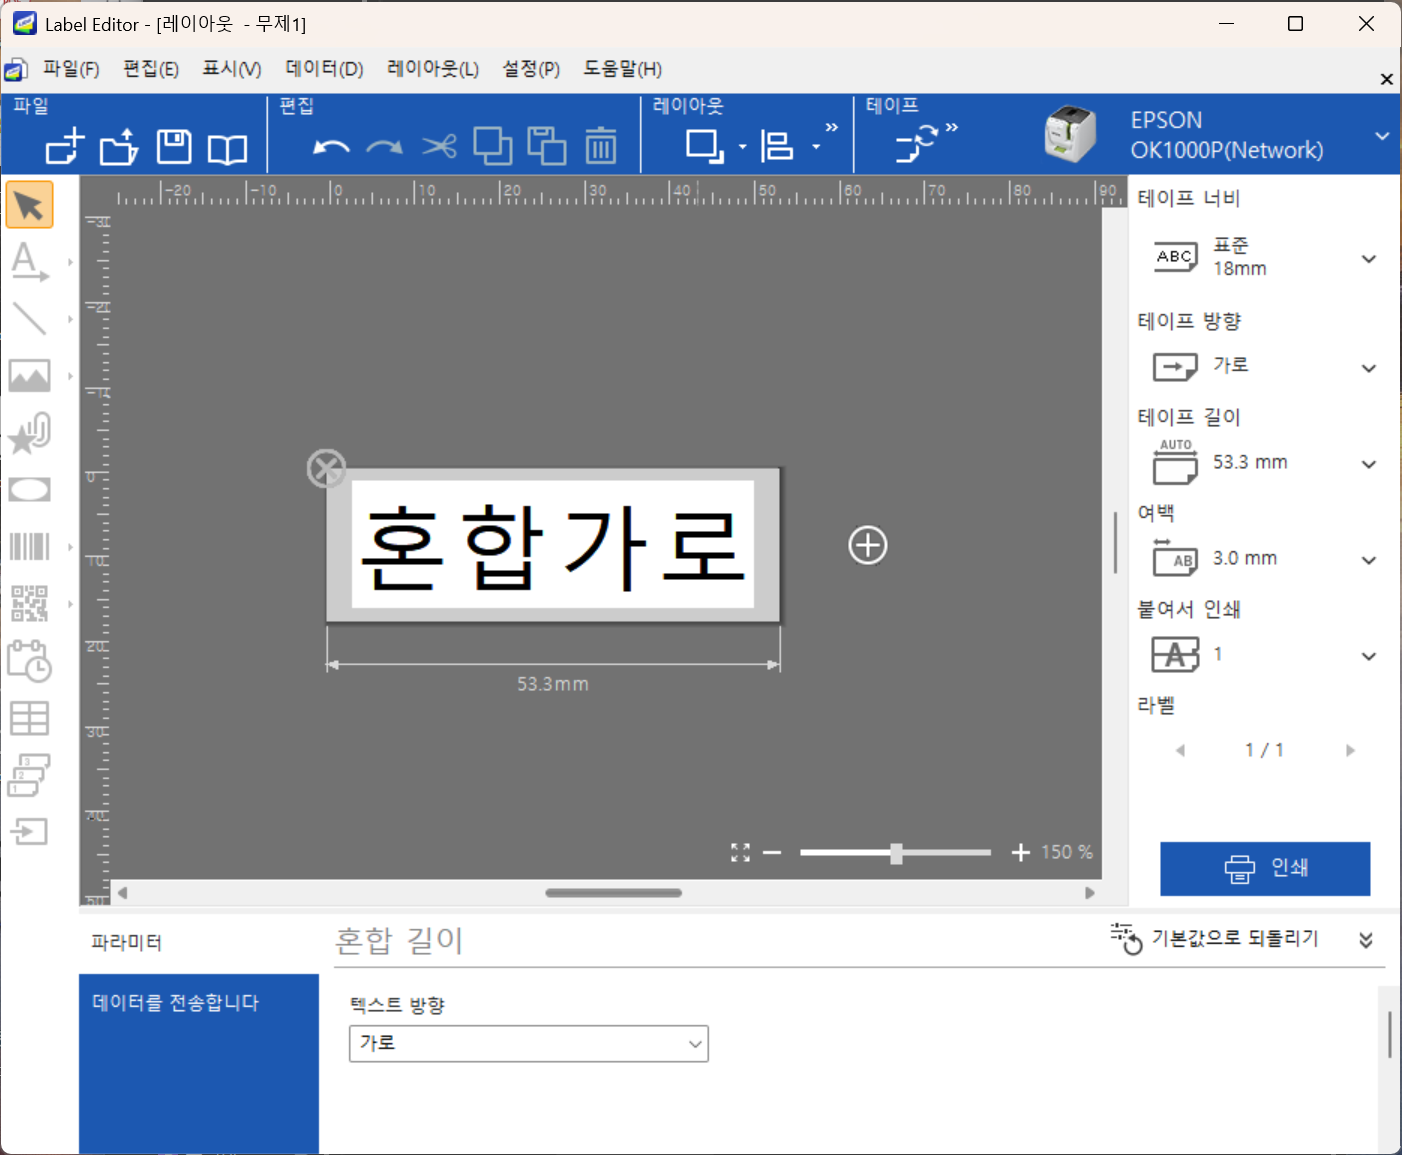Click the horizontal canvas scrollbar
The width and height of the screenshot is (1402, 1155).
613,893
